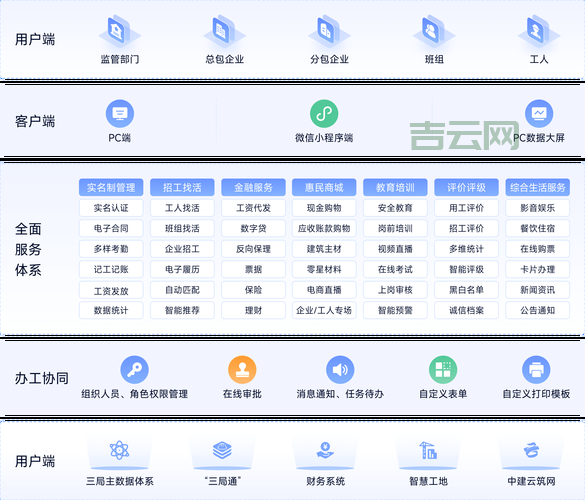Select 自动匹配
Viewport: 585px width, 500px height.
tap(182, 290)
